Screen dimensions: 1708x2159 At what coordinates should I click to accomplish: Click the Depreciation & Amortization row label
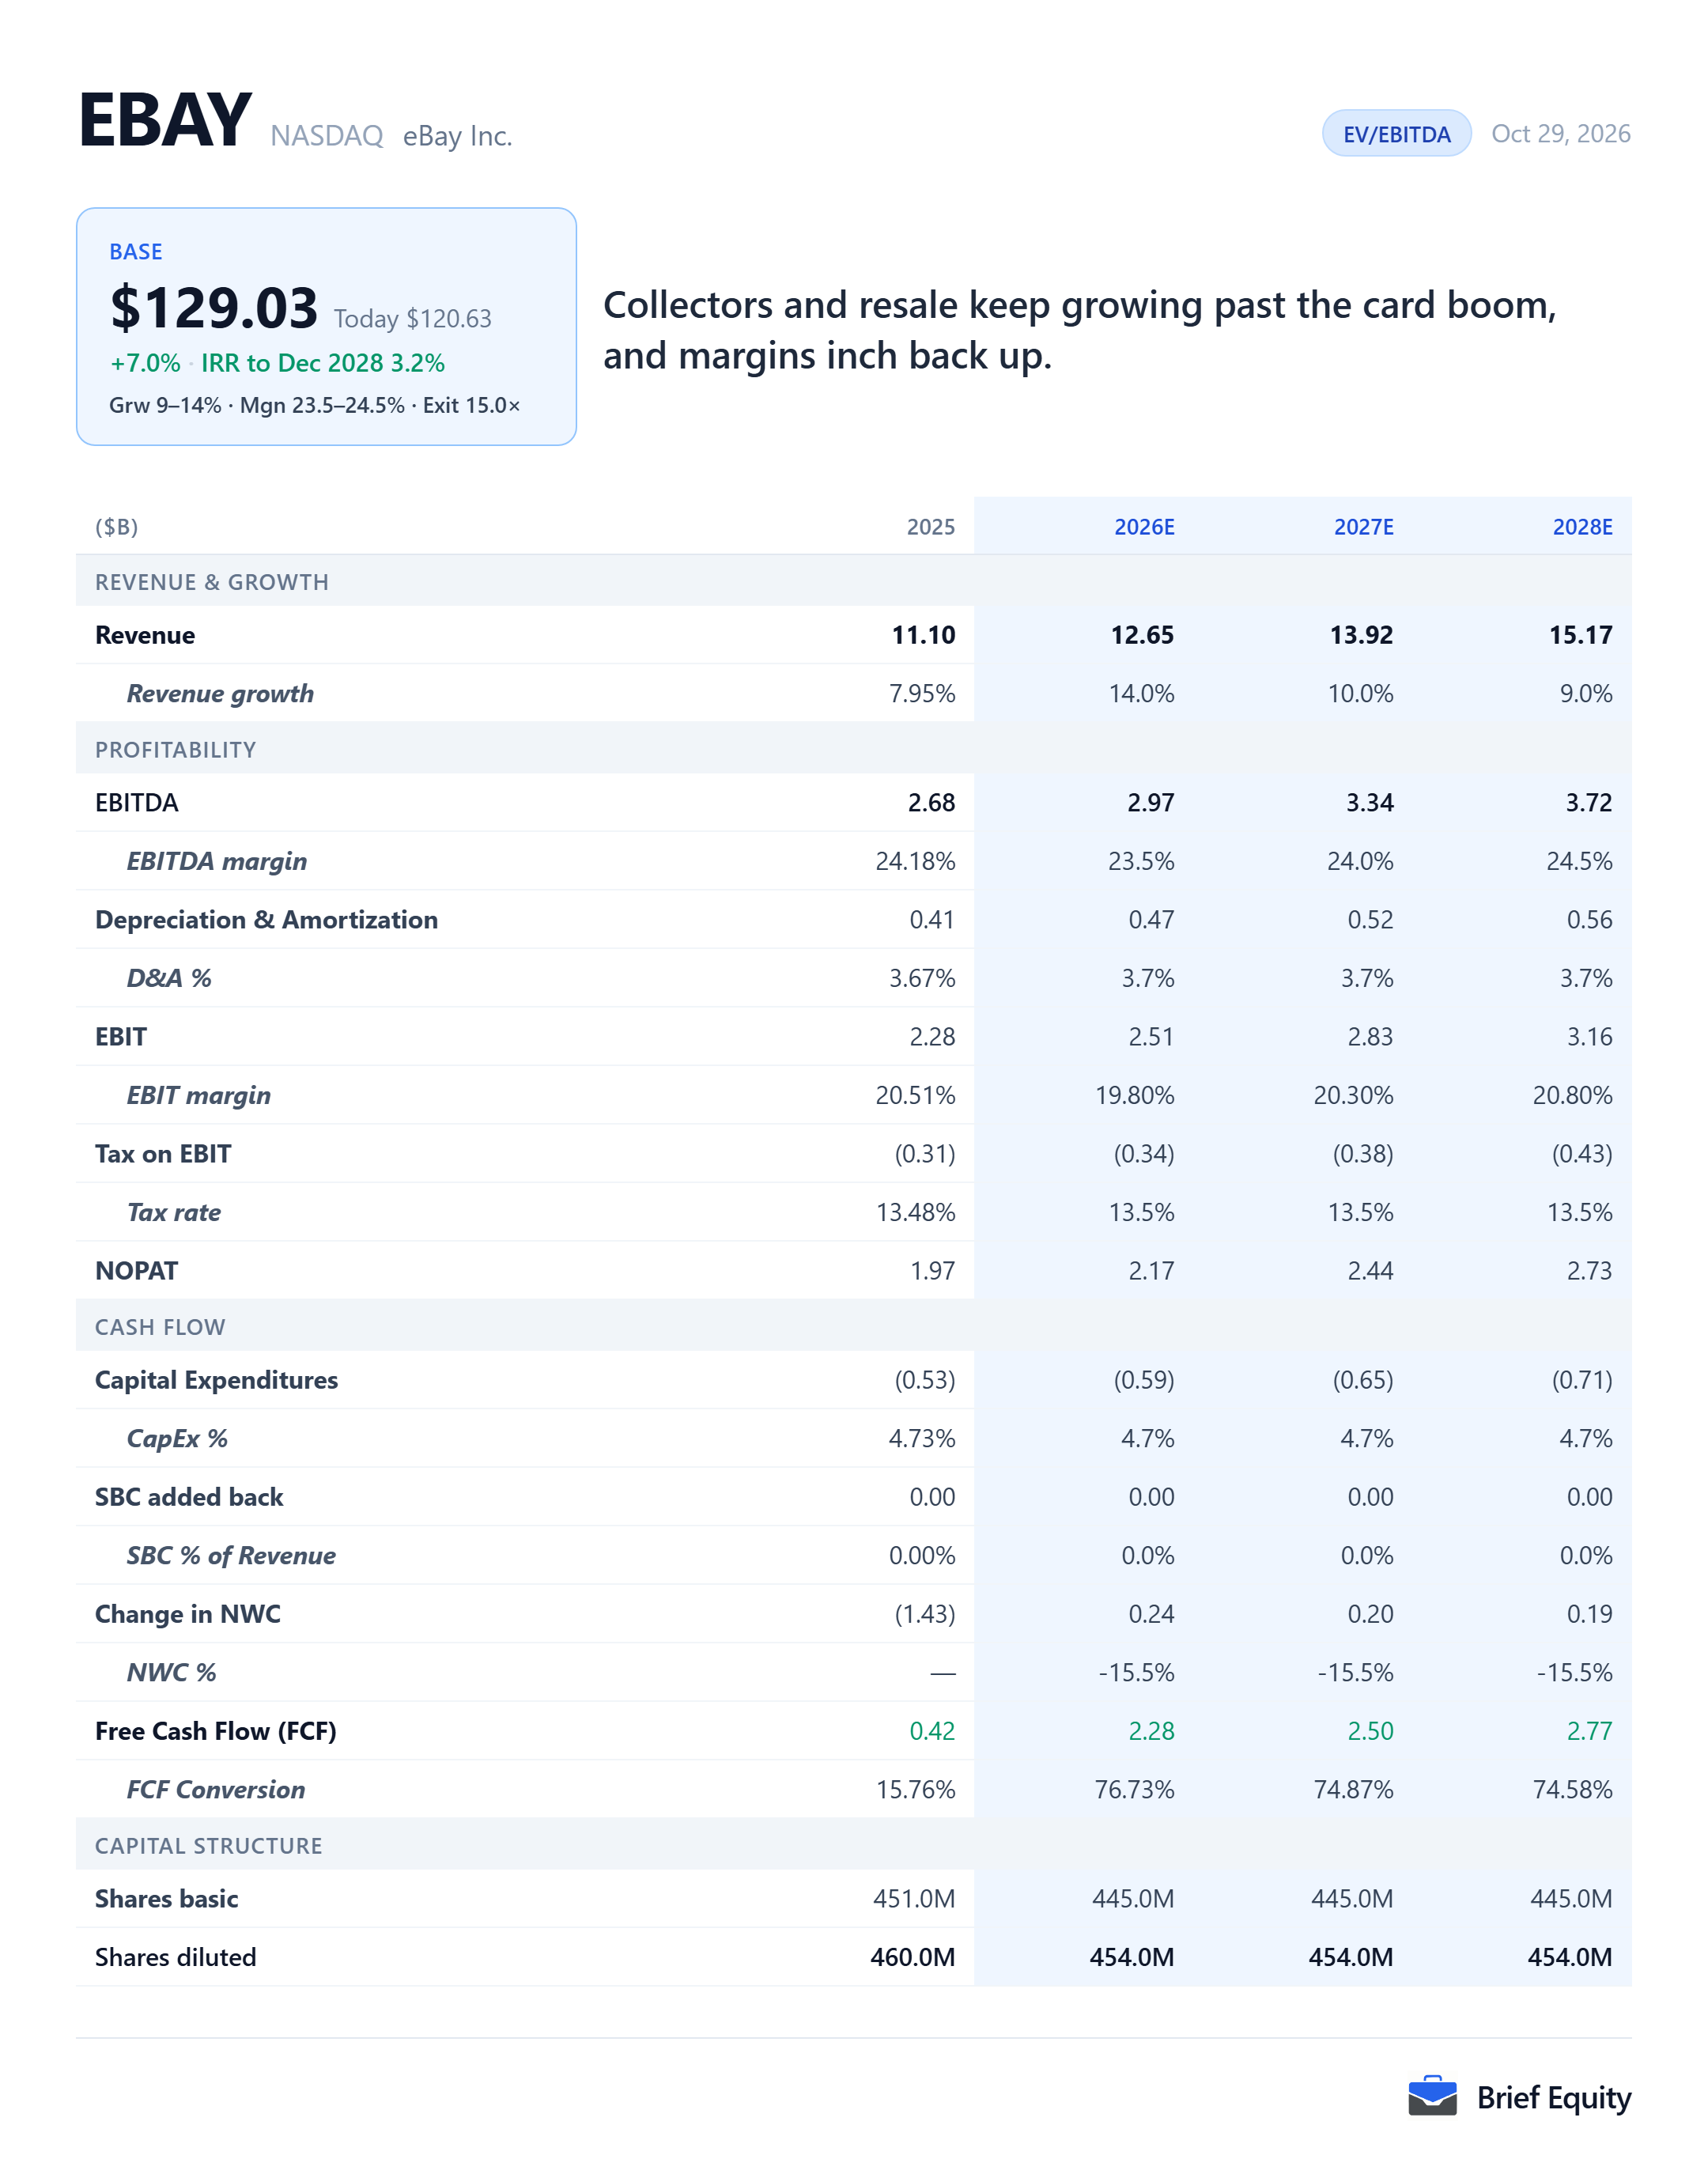[x=266, y=920]
